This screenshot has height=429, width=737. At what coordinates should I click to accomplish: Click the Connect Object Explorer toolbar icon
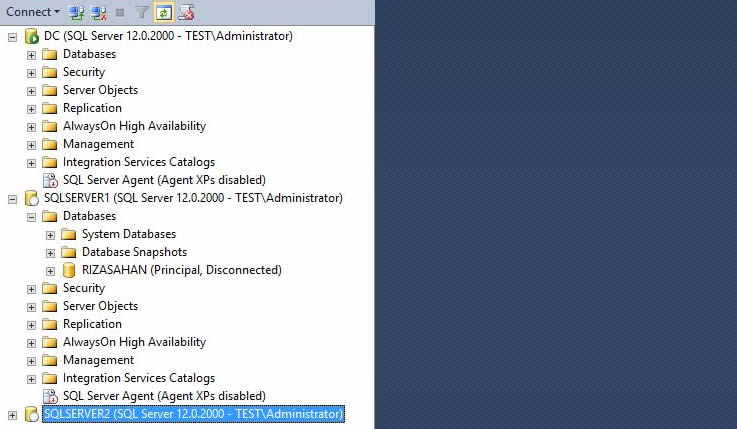click(x=77, y=12)
